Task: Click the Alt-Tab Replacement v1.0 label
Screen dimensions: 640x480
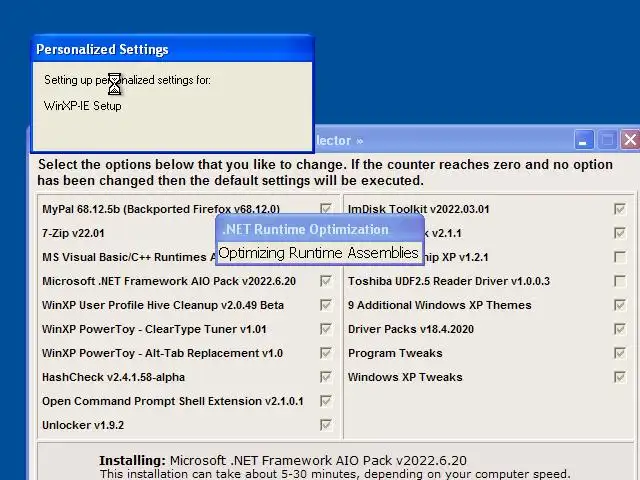Action: pos(162,353)
